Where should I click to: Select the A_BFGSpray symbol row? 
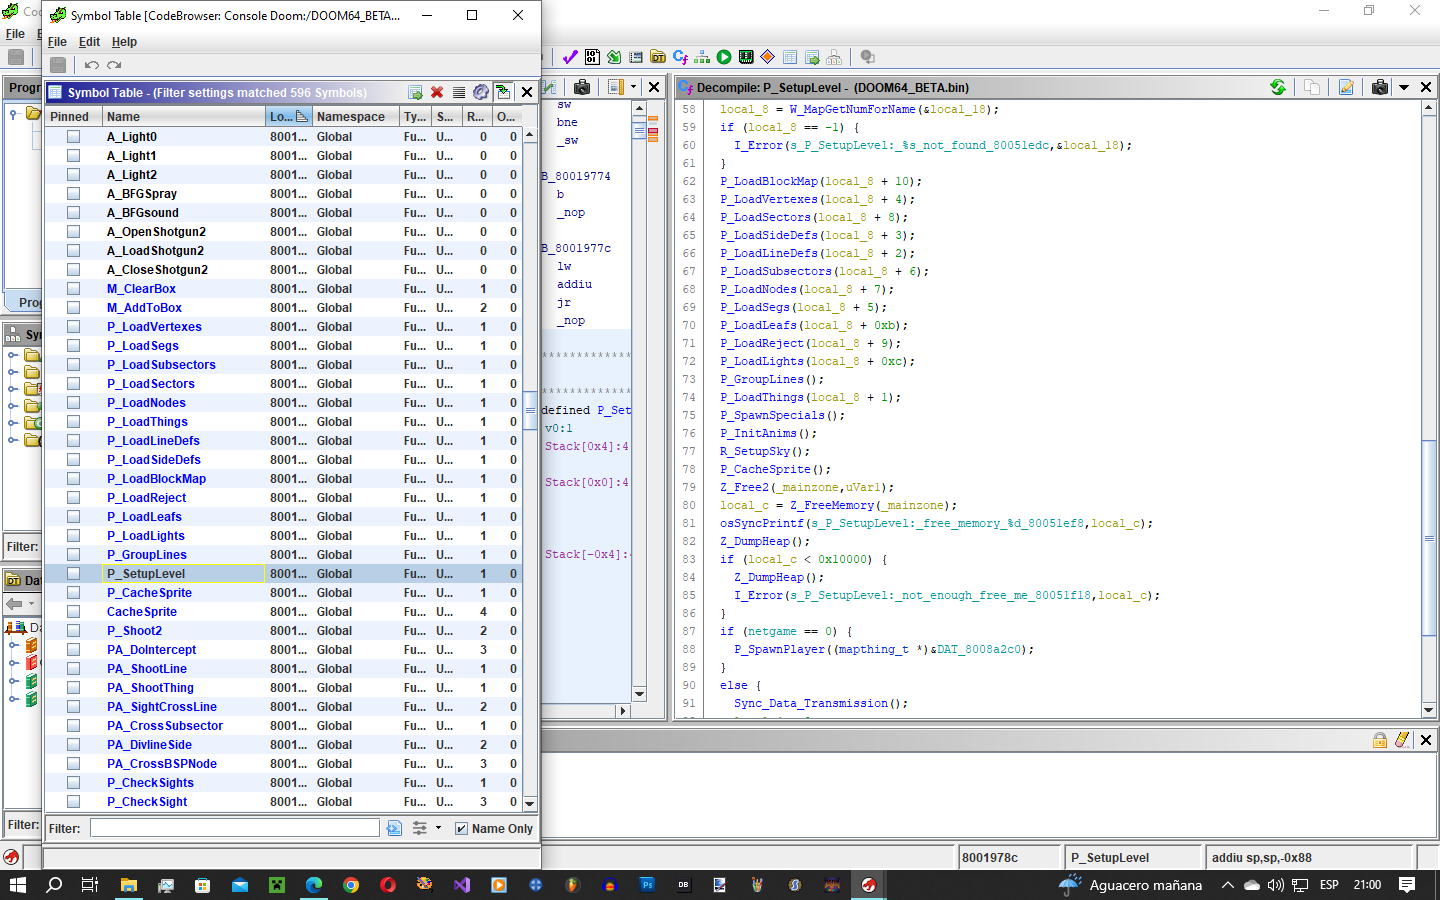(x=283, y=194)
